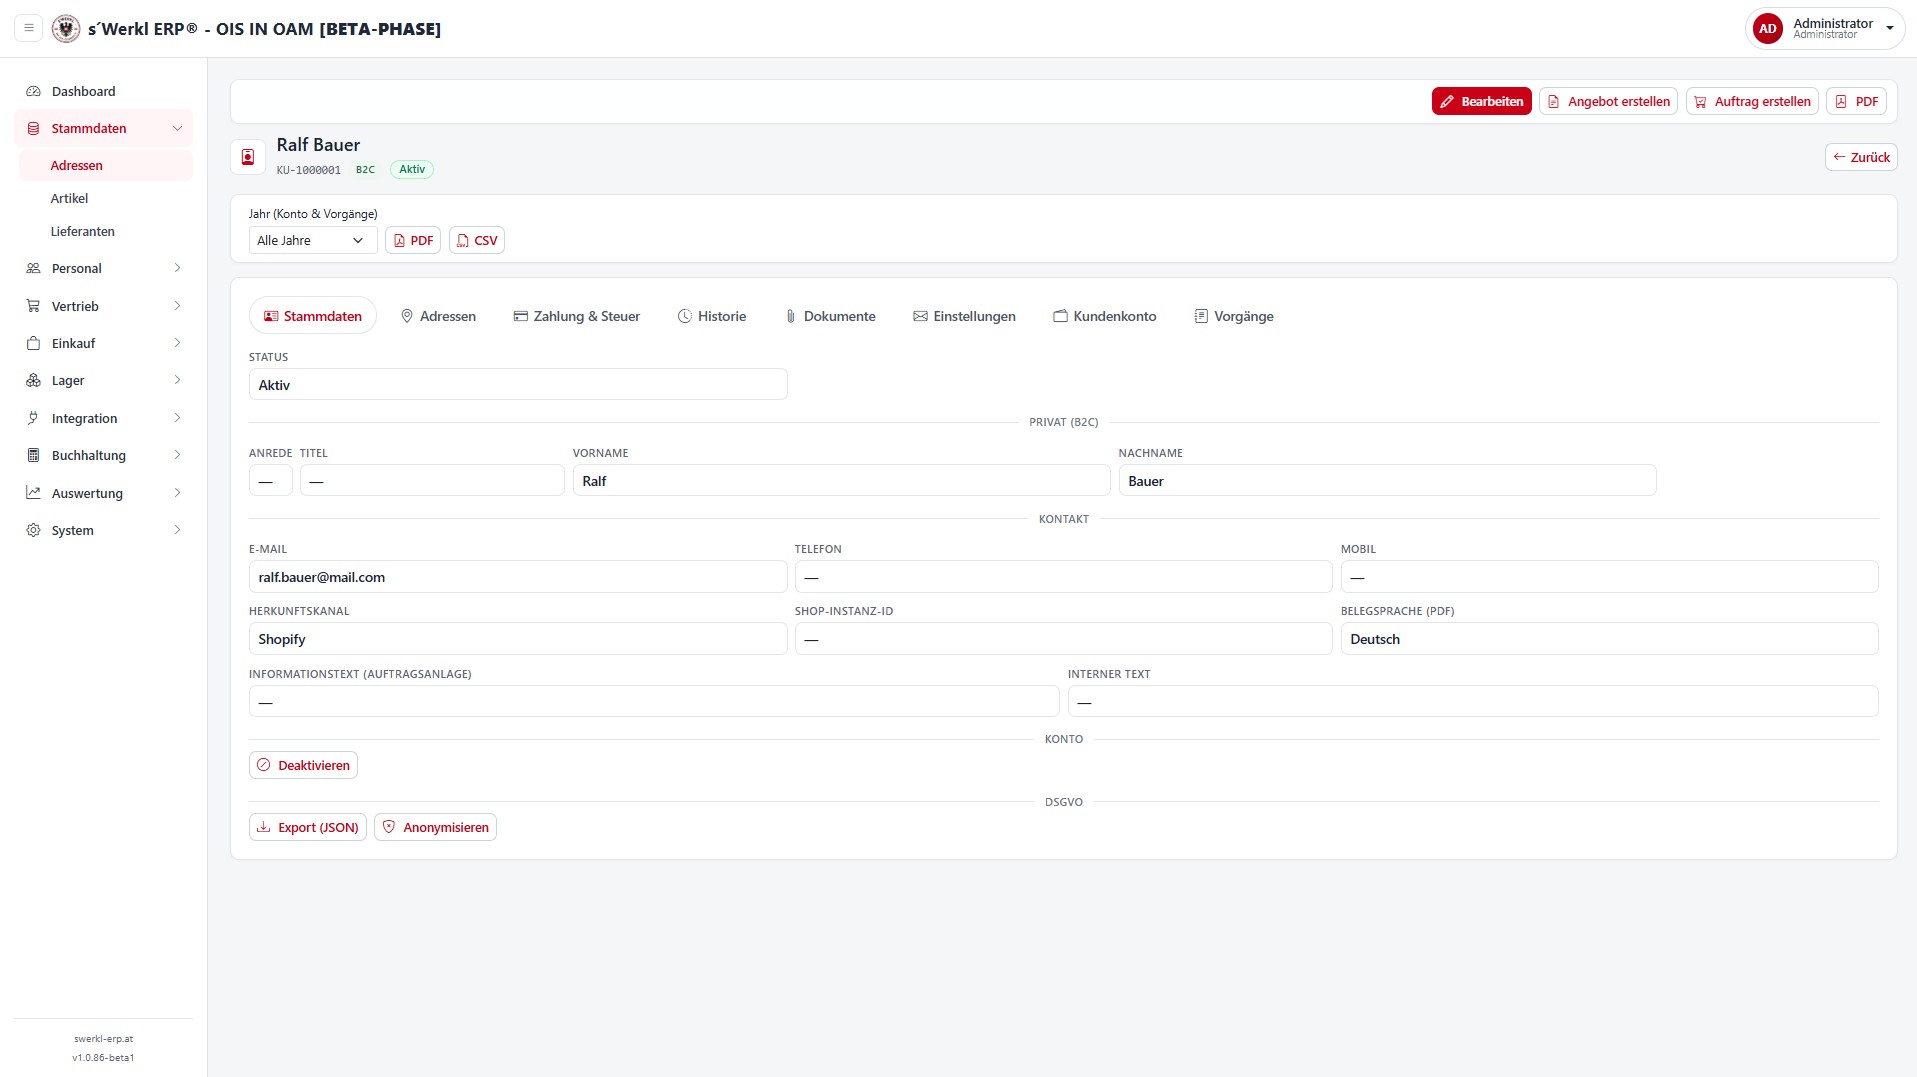This screenshot has width=1917, height=1077.
Task: Click the E-Mail field ralf.bauer@mail.com
Action: (x=518, y=577)
